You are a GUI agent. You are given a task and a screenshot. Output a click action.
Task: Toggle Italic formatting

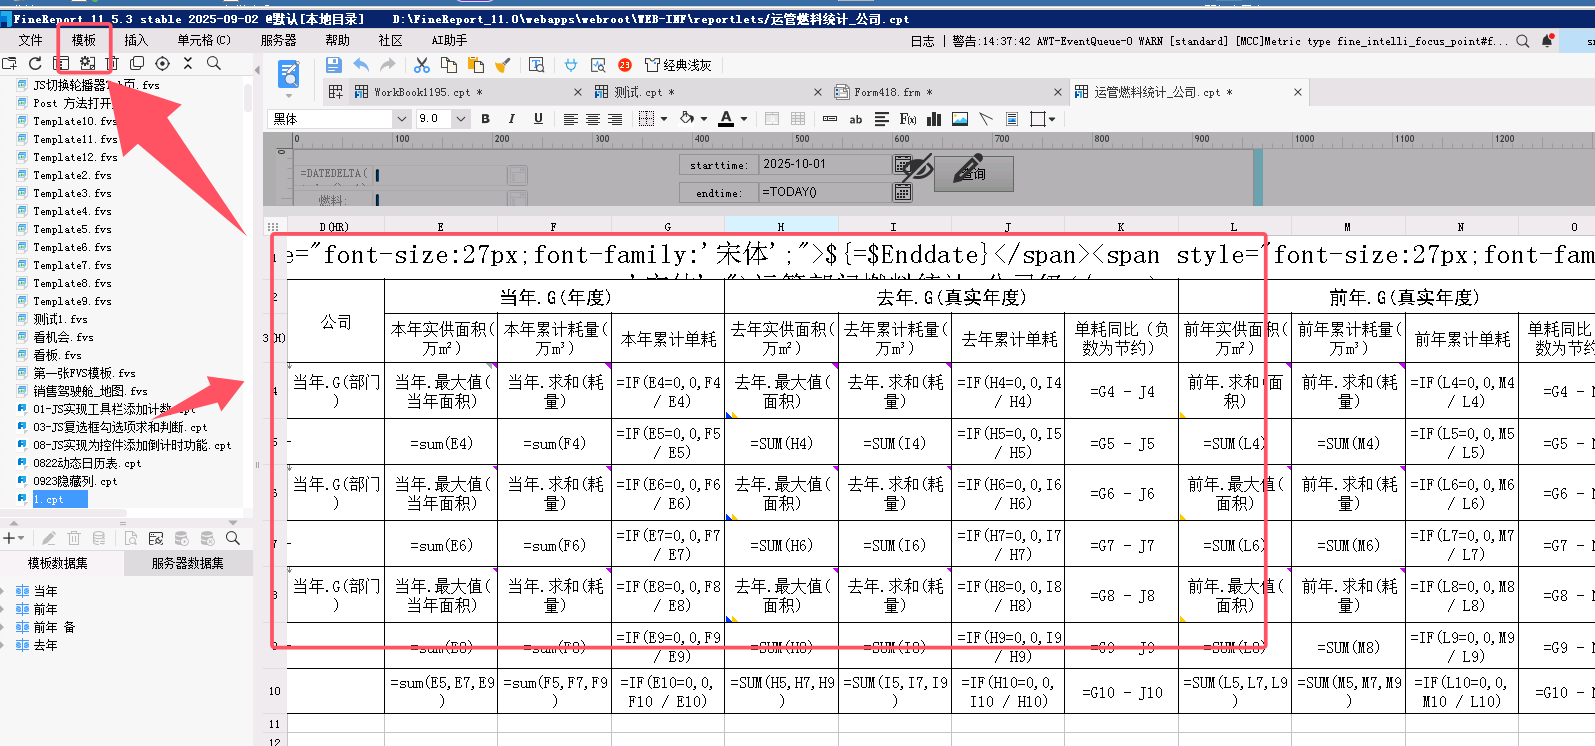click(x=512, y=119)
